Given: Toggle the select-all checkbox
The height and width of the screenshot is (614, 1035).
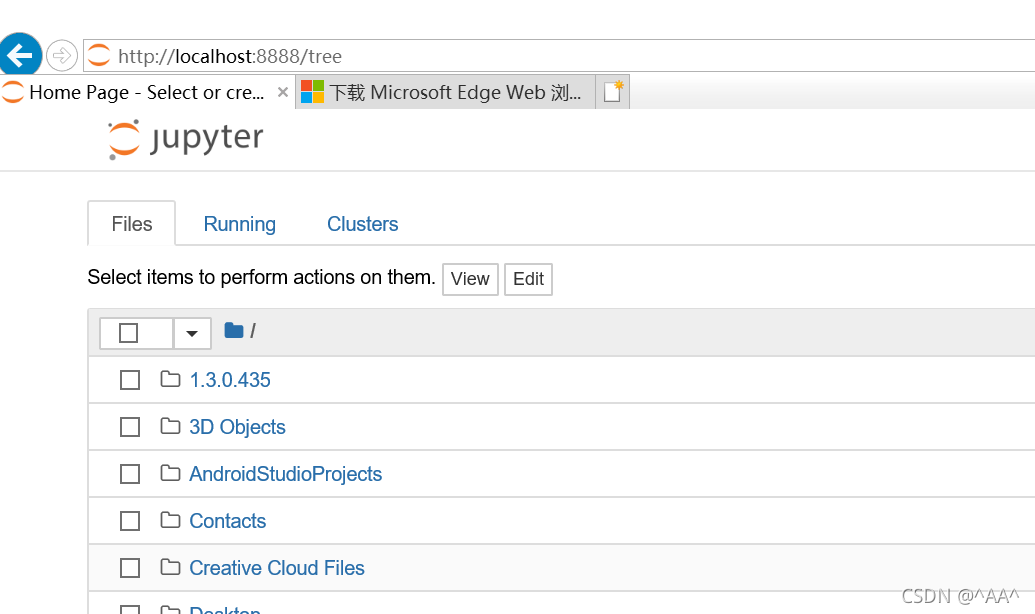Looking at the screenshot, I should coord(129,333).
